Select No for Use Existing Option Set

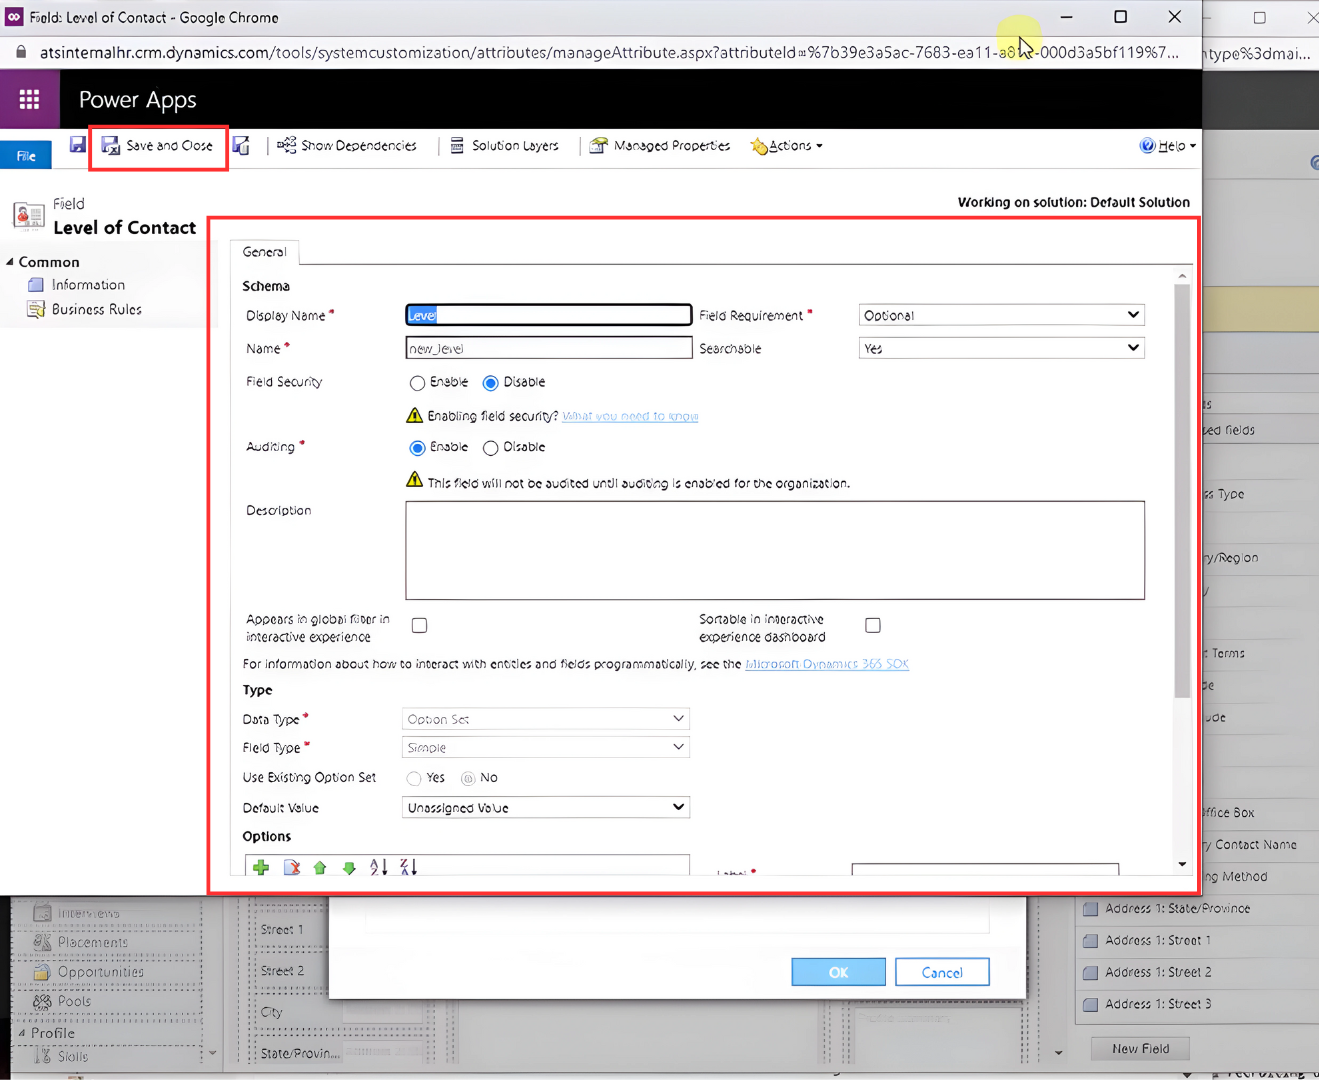(468, 778)
